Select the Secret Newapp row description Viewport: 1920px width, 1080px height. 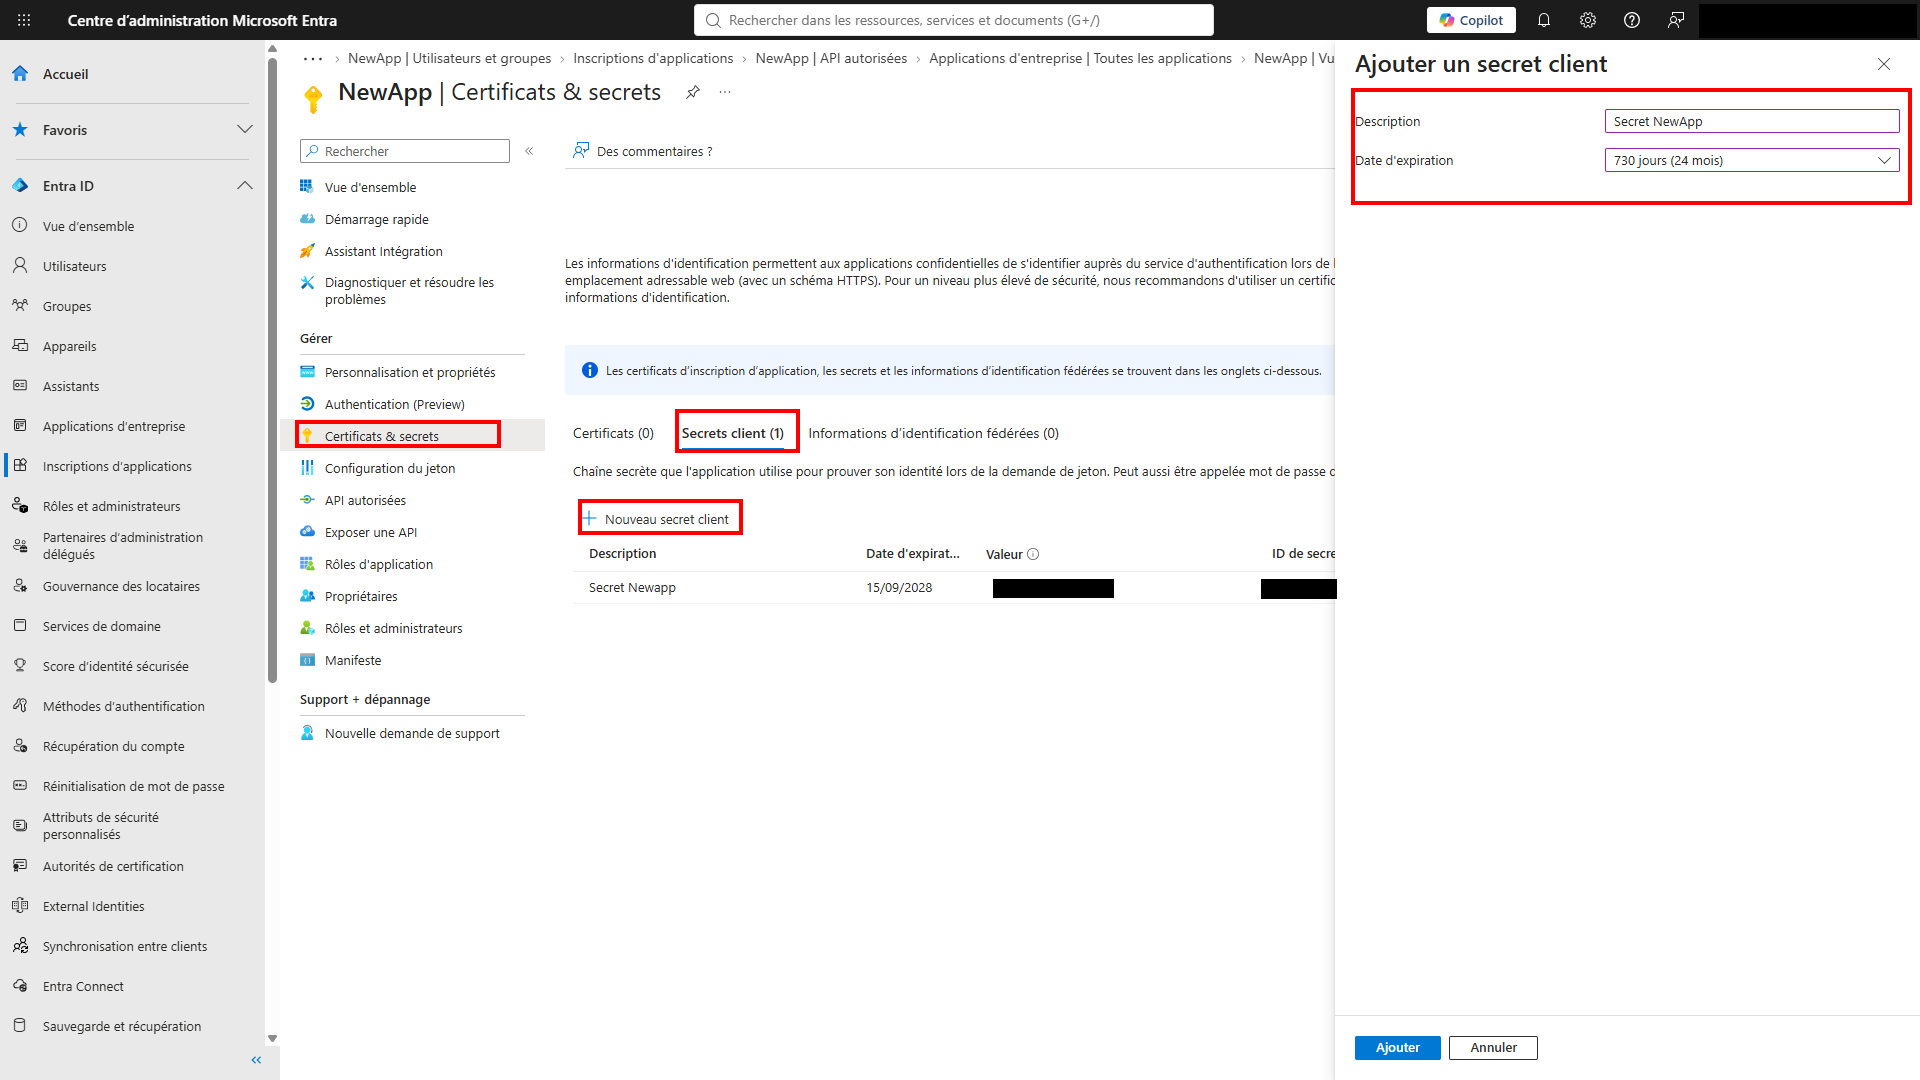coord(632,588)
